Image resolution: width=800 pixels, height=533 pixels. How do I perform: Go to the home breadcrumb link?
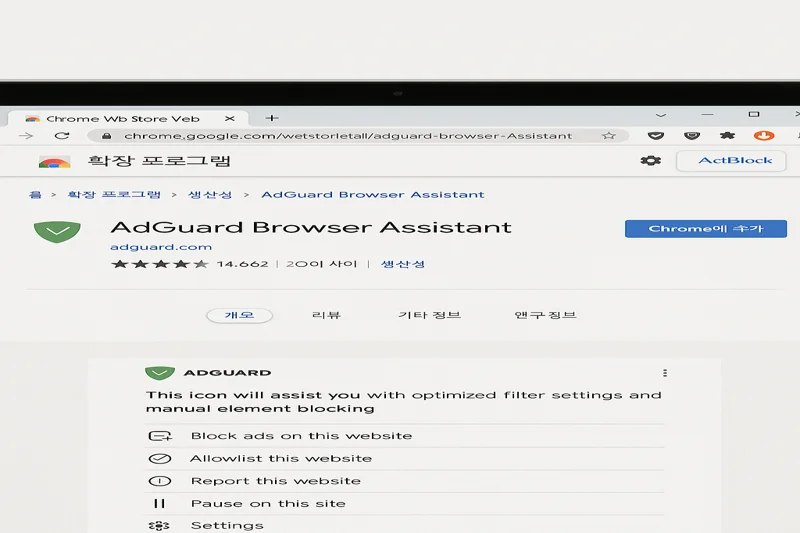click(35, 195)
